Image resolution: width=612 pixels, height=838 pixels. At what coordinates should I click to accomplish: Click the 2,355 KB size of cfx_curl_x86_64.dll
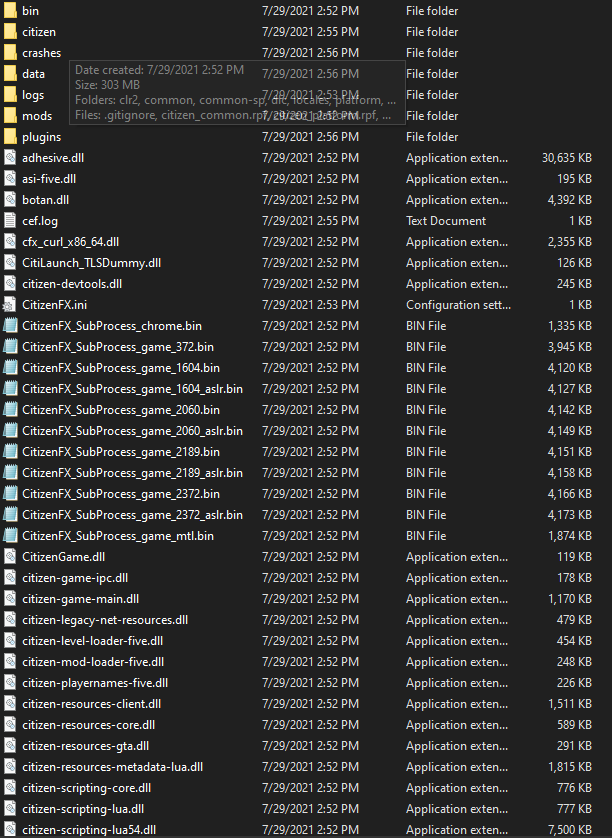tap(570, 242)
